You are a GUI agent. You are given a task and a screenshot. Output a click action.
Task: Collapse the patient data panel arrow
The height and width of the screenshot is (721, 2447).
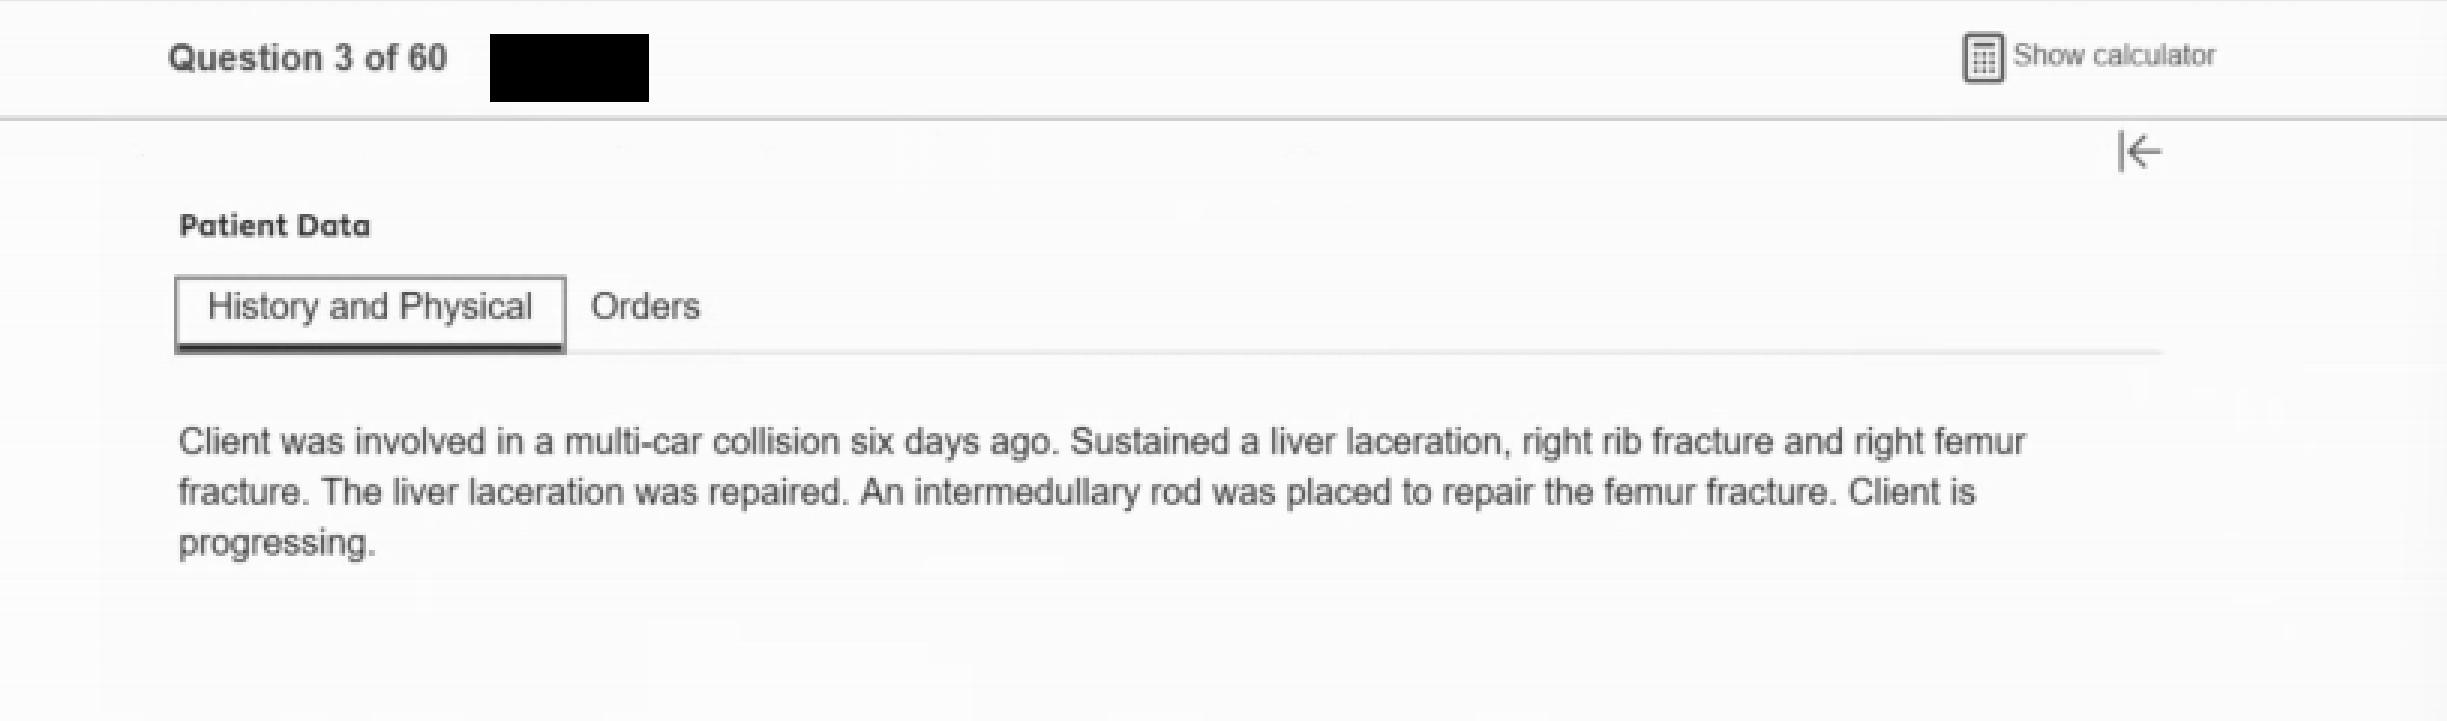(2139, 152)
